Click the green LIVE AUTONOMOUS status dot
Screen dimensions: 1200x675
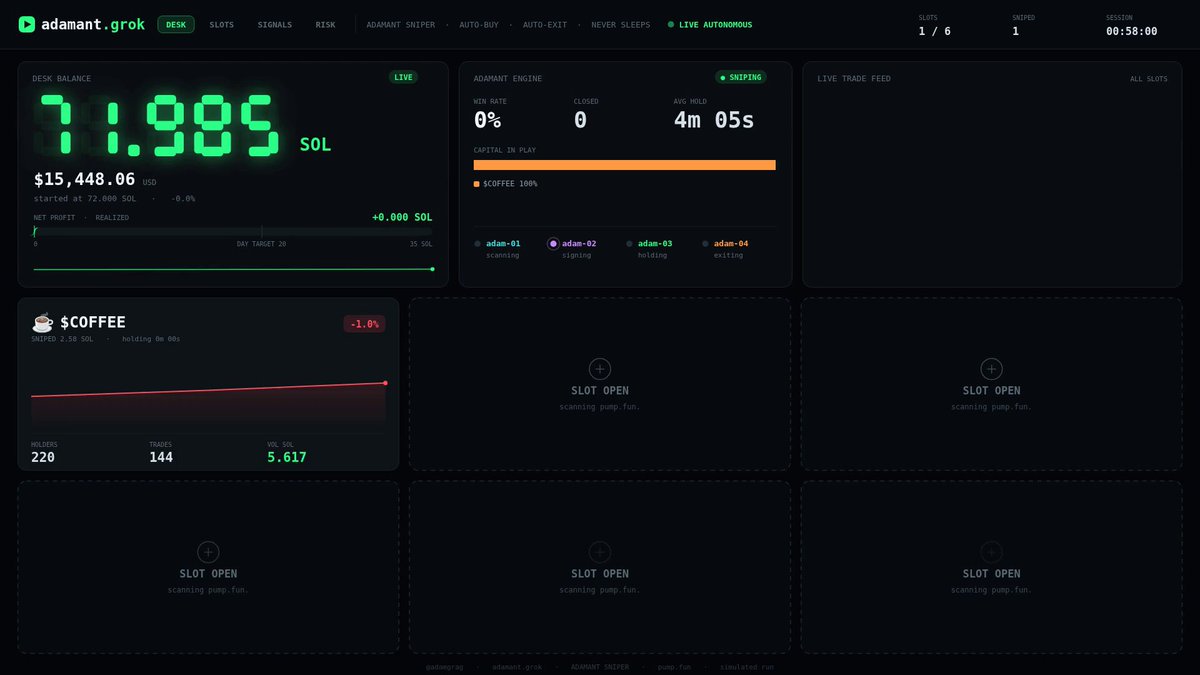pos(671,24)
